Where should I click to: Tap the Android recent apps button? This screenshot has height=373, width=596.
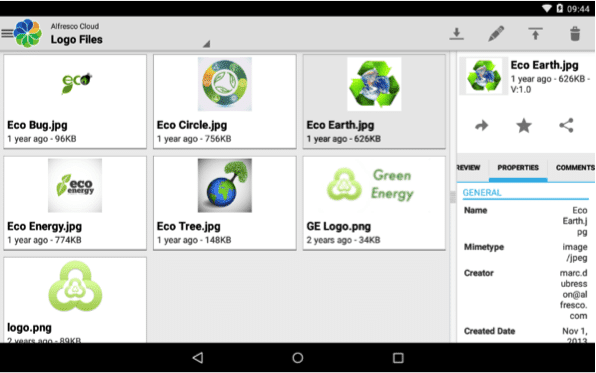[398, 358]
